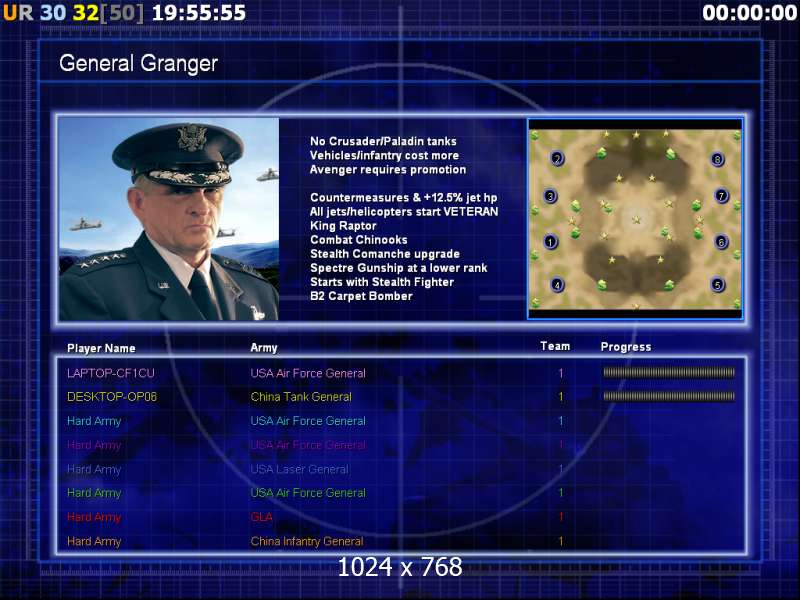Click Hard Army name beside China Infantry General
The height and width of the screenshot is (600, 800).
[x=94, y=541]
